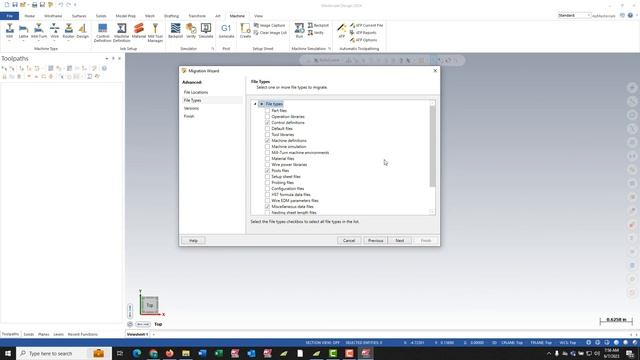Expand the Simulation group dialog launcher
Screen dimensions: 640x360
coord(212,49)
